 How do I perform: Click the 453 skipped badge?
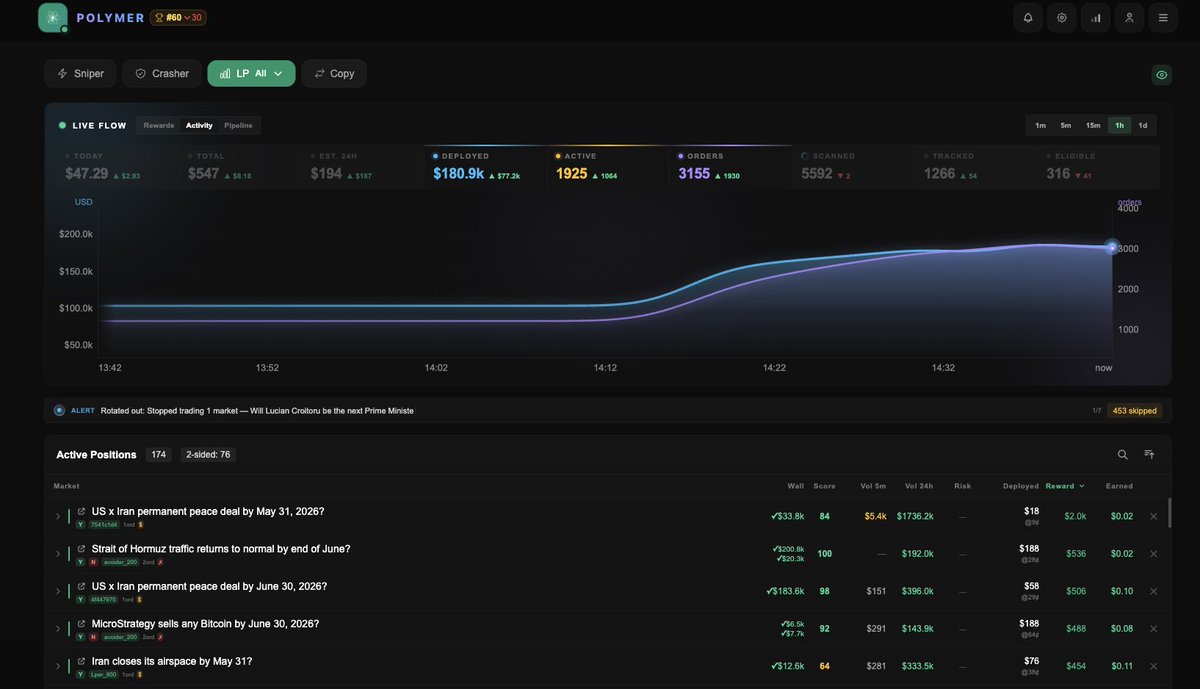(x=1135, y=411)
